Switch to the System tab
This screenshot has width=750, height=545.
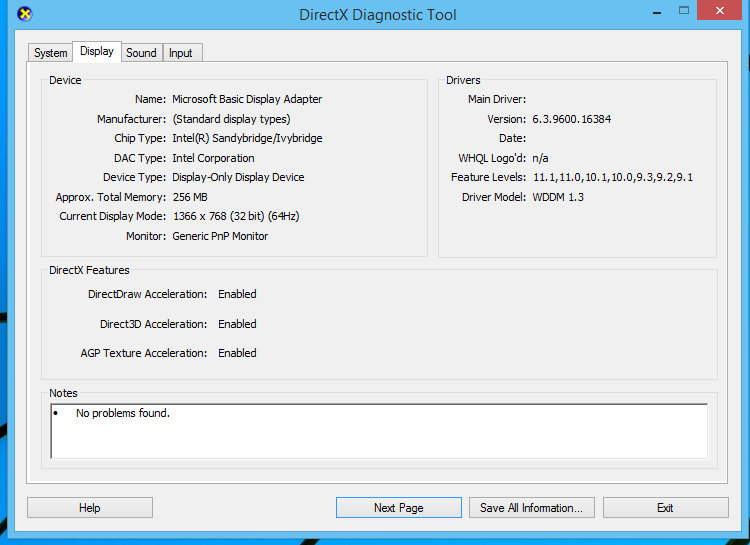point(50,53)
